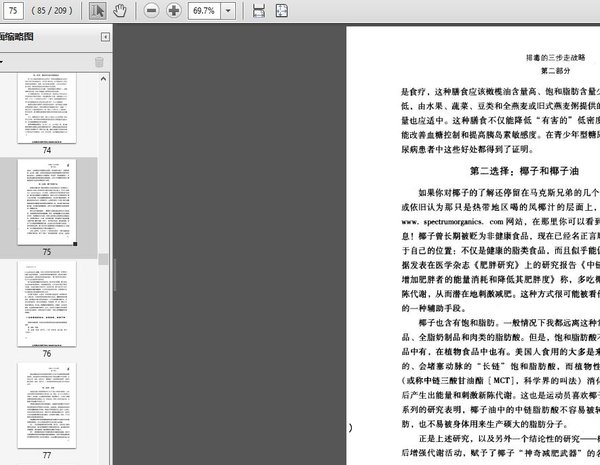The image size is (600, 465).
Task: Click the page label 74 under thumbnail
Action: click(47, 150)
